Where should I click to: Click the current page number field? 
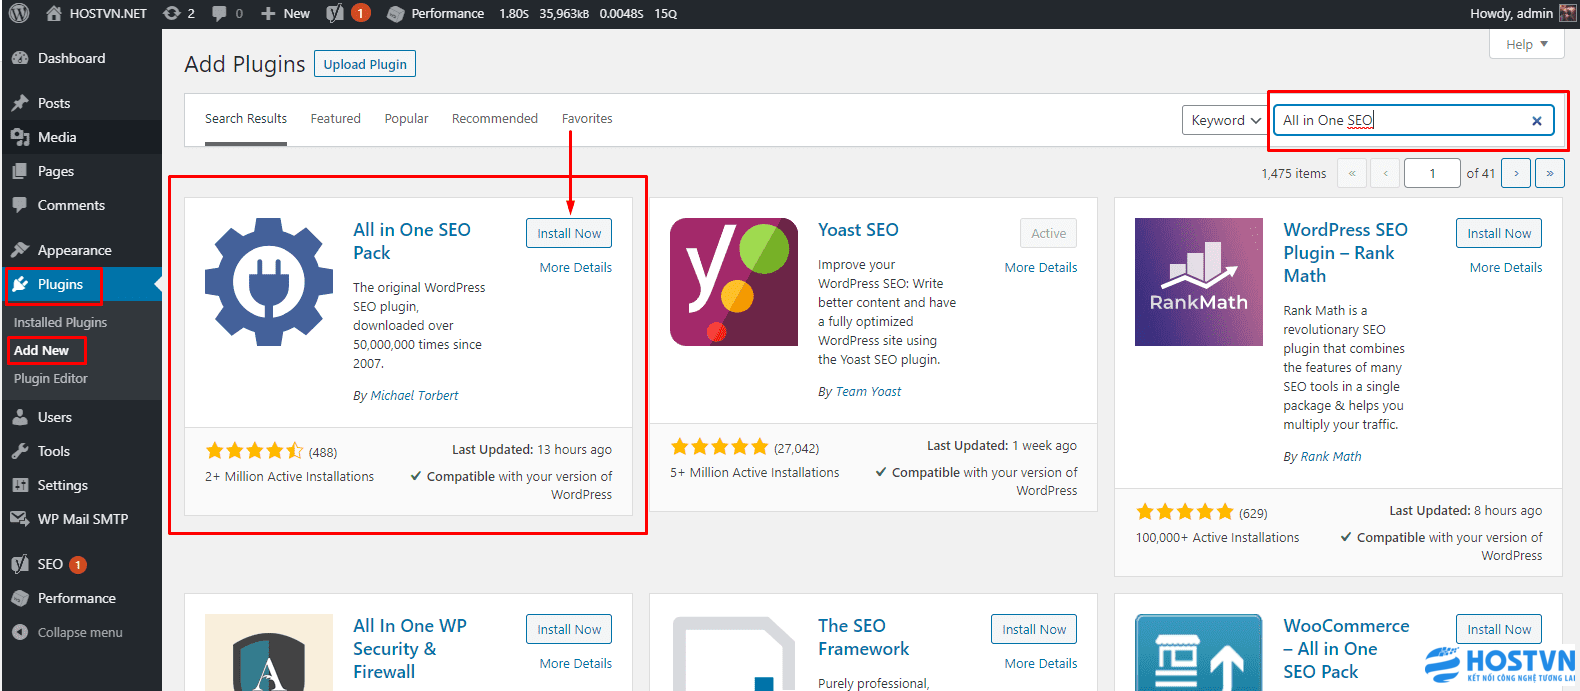pyautogui.click(x=1432, y=173)
